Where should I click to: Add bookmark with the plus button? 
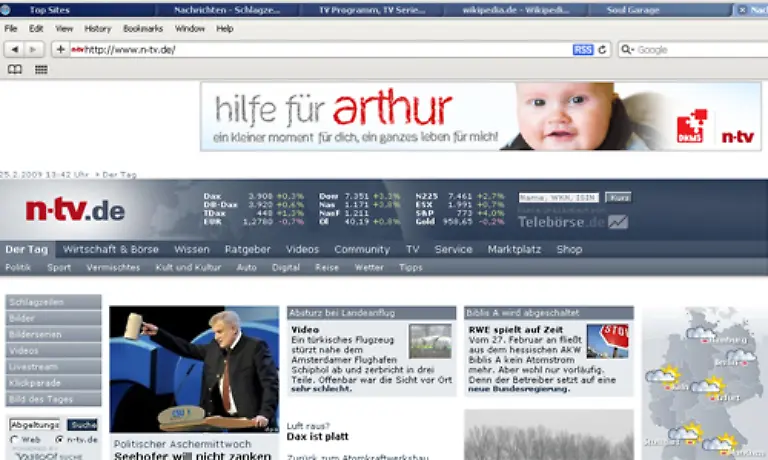pos(60,49)
